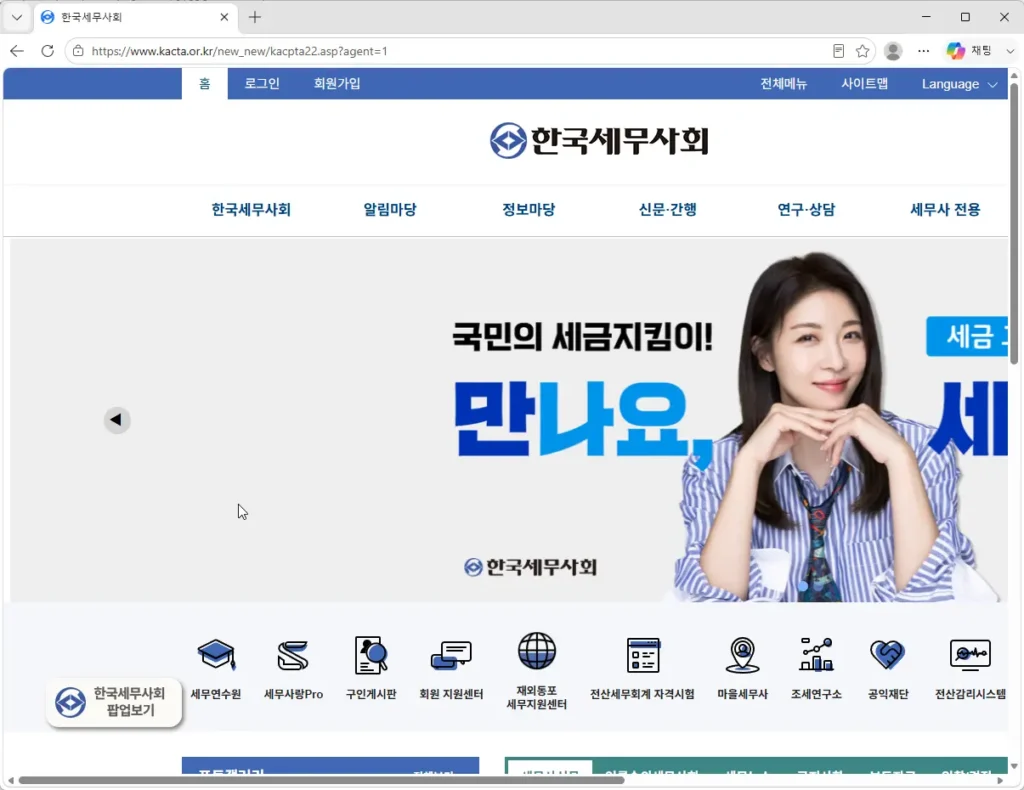The height and width of the screenshot is (790, 1024).
Task: Open a new browser tab
Action: [x=255, y=17]
